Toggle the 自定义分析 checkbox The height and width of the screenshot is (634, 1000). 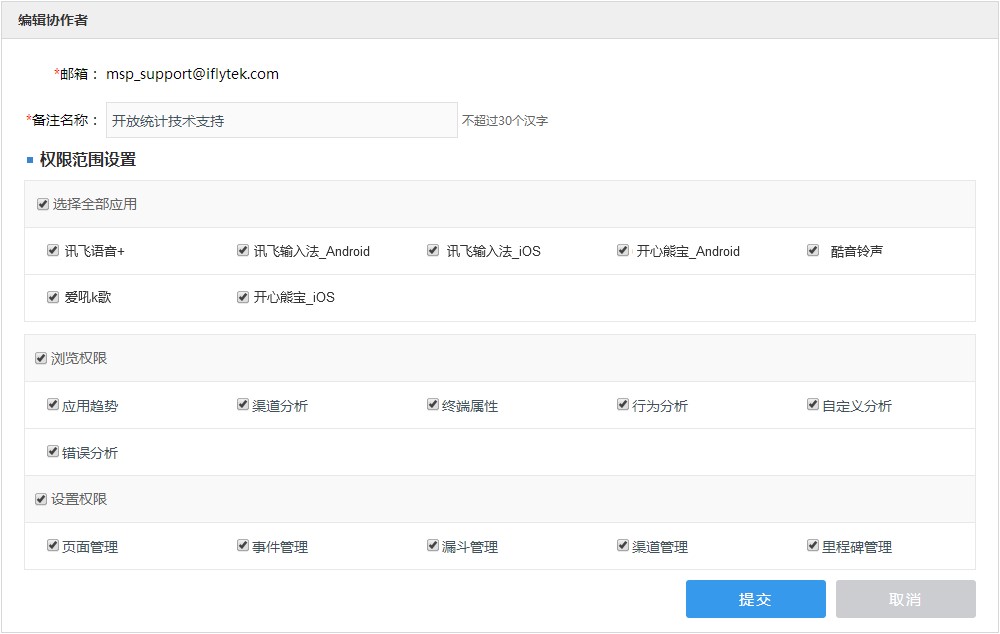[813, 404]
